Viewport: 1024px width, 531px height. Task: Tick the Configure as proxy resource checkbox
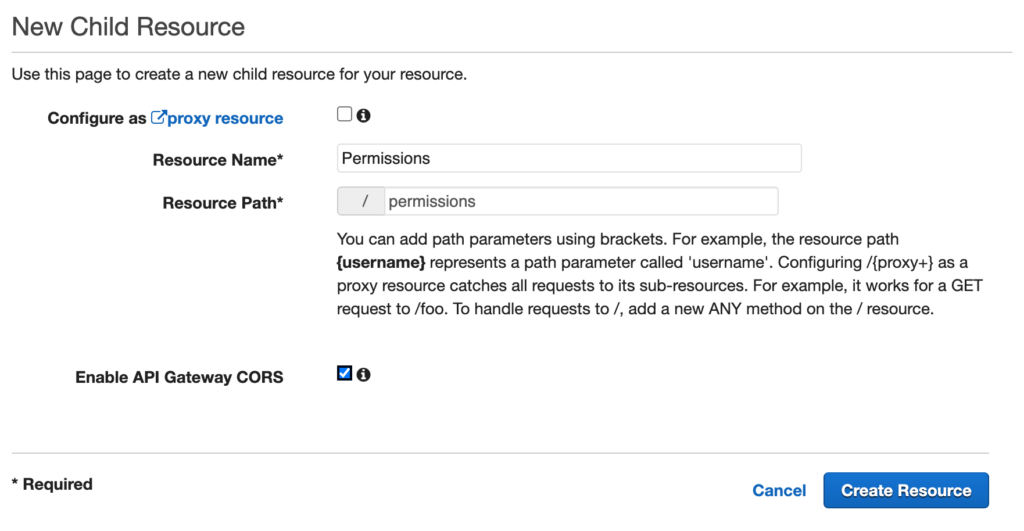click(x=344, y=115)
